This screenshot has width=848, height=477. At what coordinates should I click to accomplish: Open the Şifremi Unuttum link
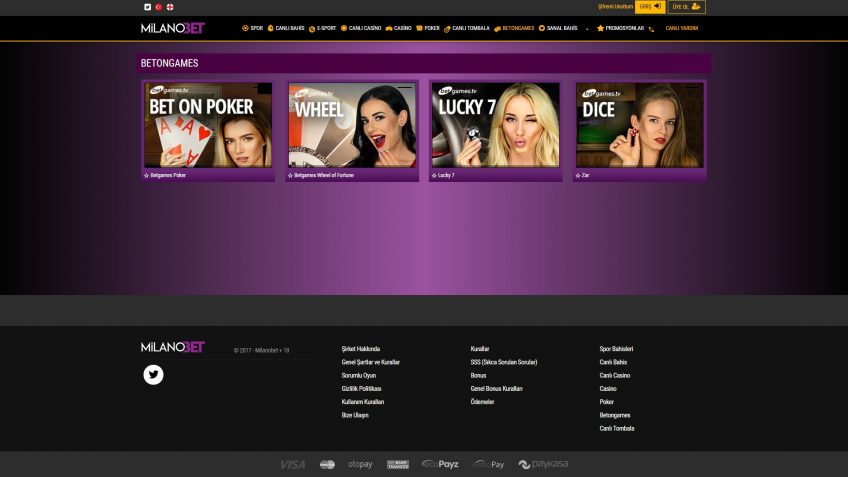[614, 7]
